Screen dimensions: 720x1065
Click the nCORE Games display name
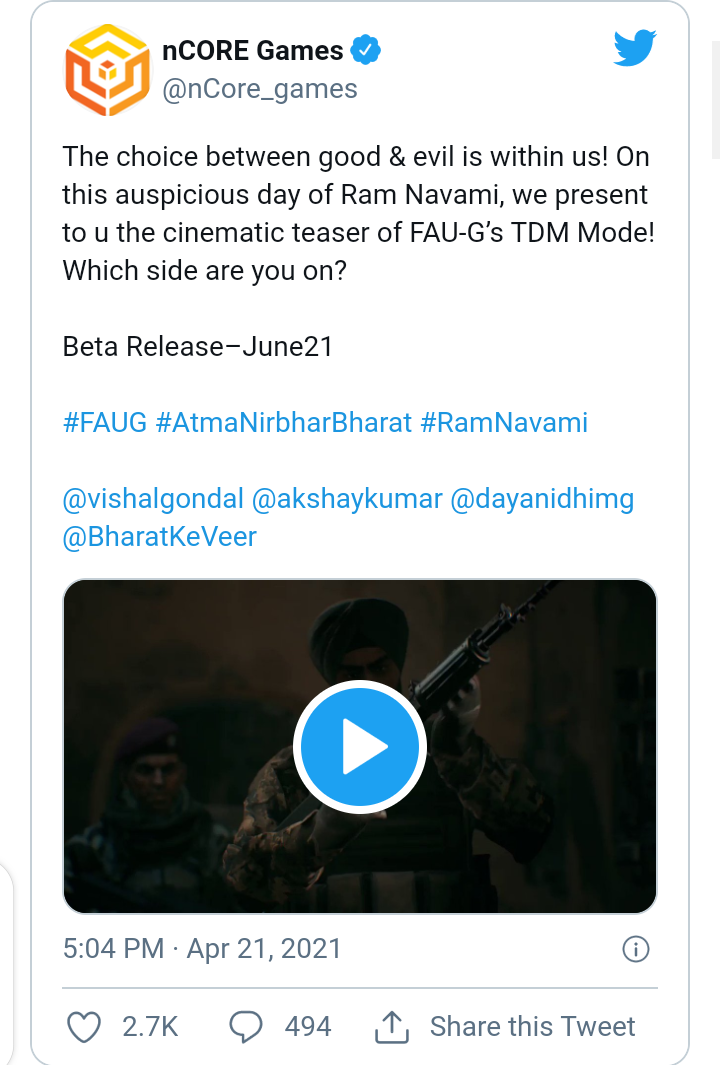253,50
